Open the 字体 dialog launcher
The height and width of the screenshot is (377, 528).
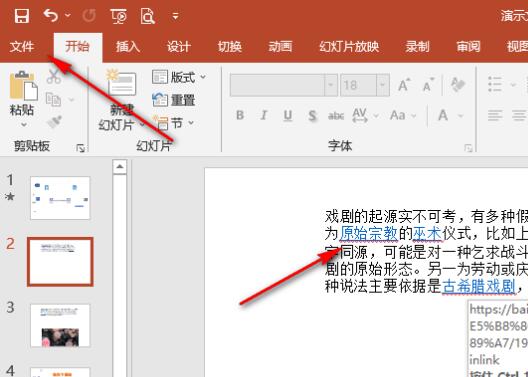[x=468, y=148]
